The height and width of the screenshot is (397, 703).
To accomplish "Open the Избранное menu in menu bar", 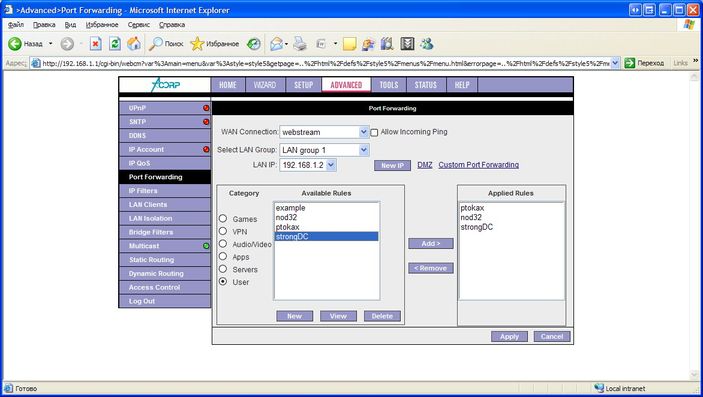I will 102,25.
